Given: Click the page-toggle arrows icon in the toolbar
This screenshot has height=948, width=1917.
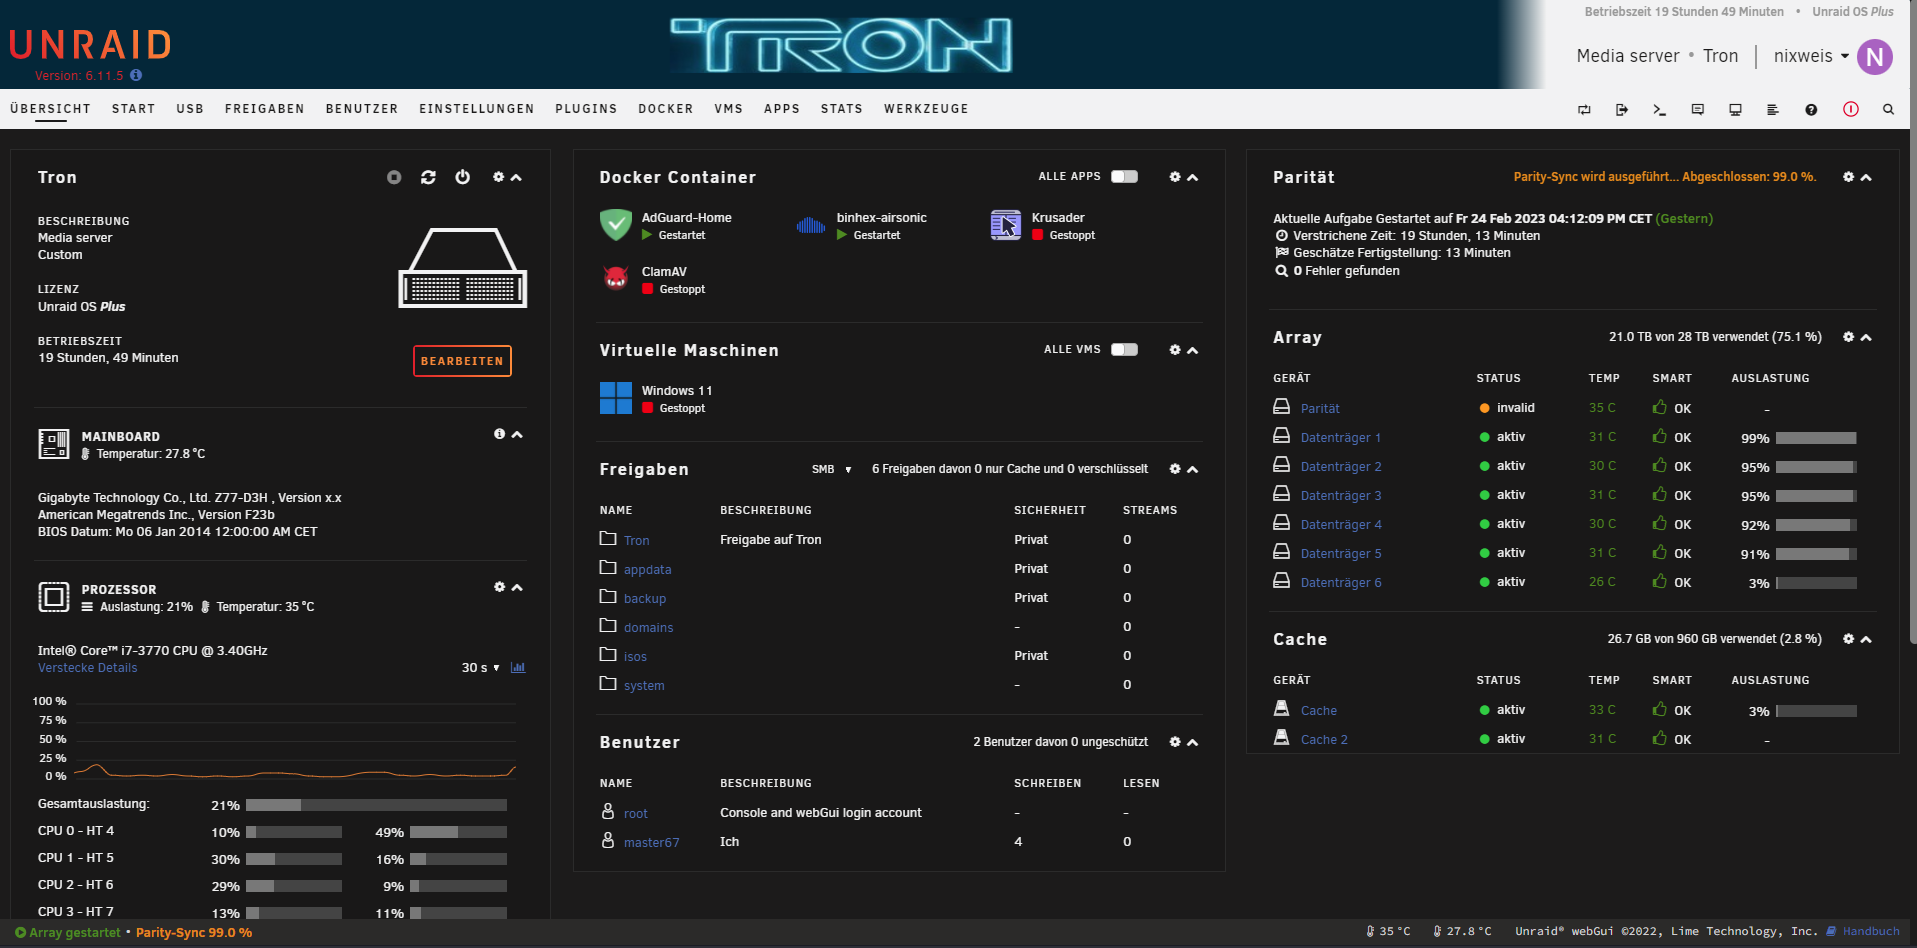Looking at the screenshot, I should pyautogui.click(x=1584, y=110).
